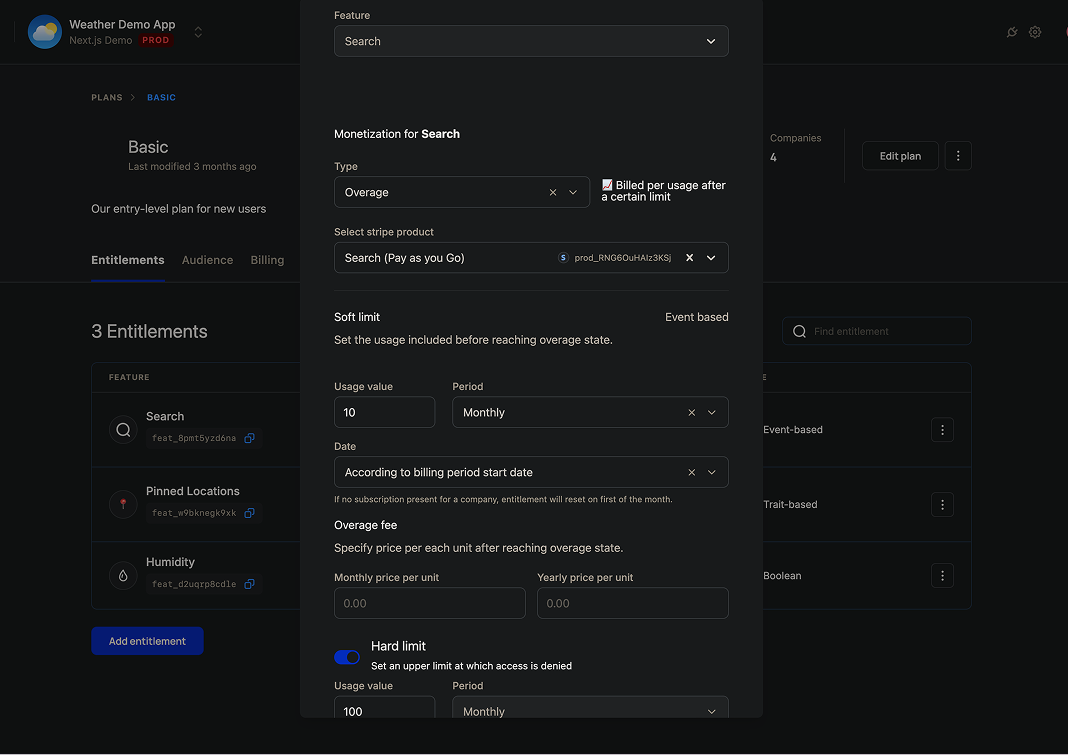Open the soft limit Period dropdown
The width and height of the screenshot is (1068, 755).
[x=712, y=413]
